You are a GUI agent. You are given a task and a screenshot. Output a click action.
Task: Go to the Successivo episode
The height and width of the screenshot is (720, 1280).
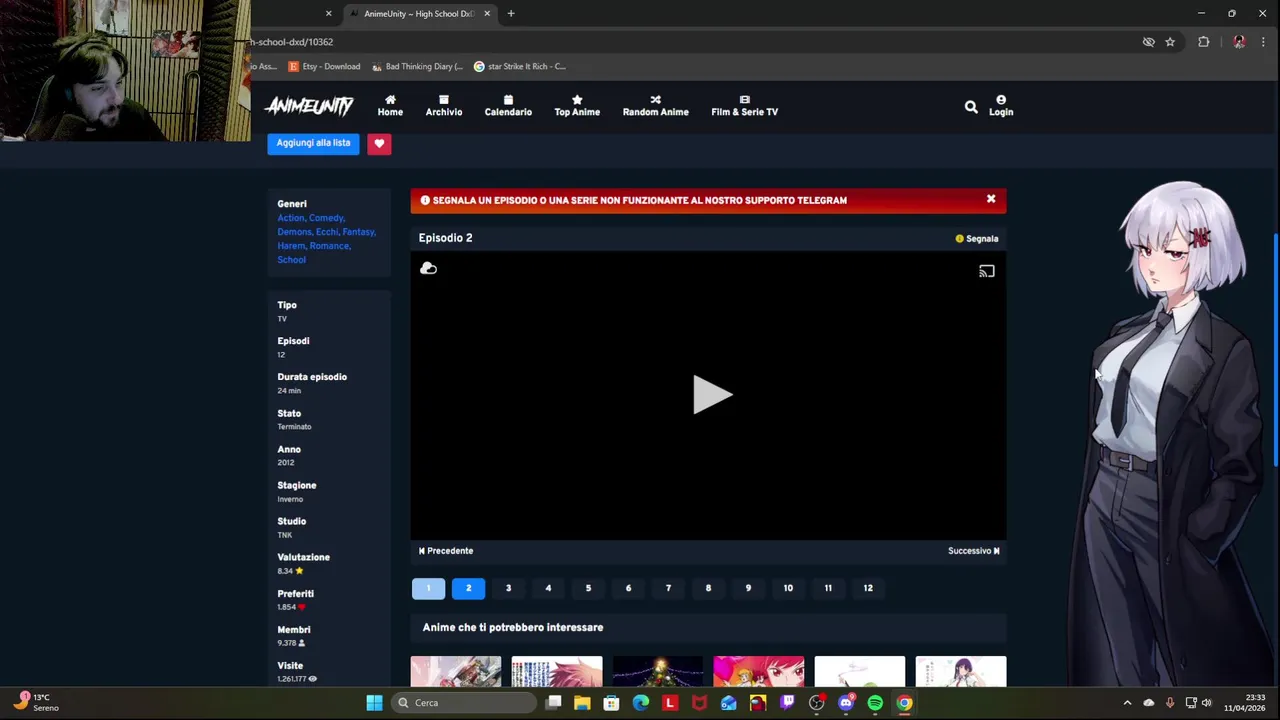[973, 551]
